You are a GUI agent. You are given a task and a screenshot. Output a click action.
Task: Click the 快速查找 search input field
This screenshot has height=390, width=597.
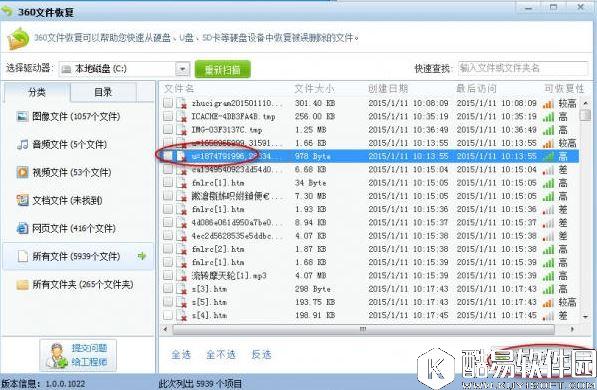(523, 69)
